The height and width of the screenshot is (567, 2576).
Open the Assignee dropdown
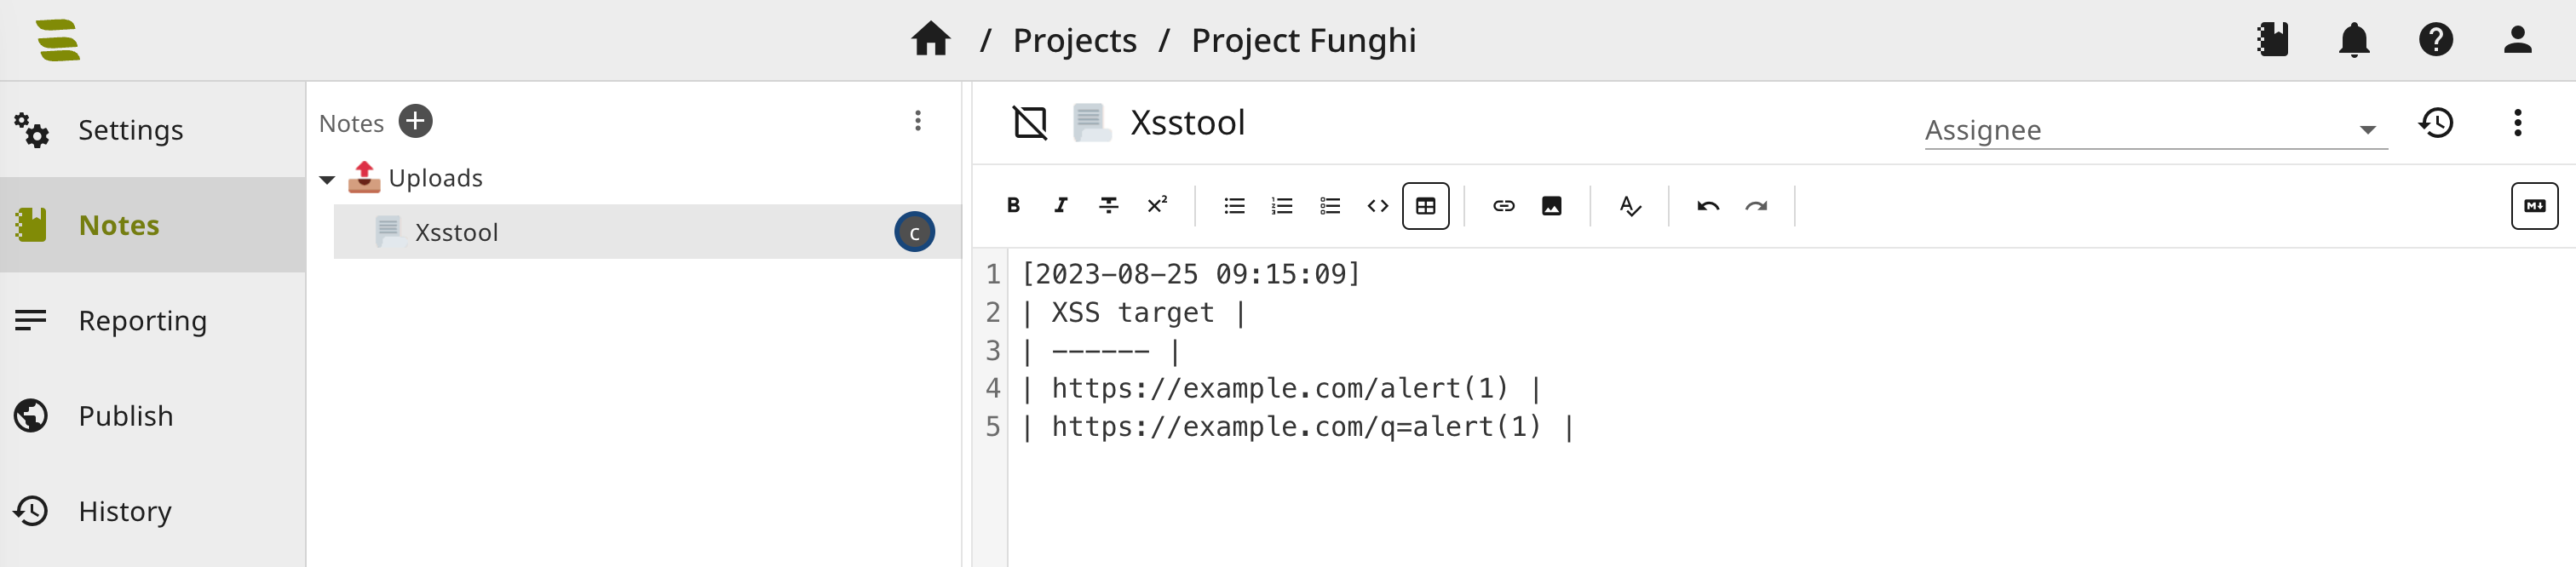coord(2155,129)
